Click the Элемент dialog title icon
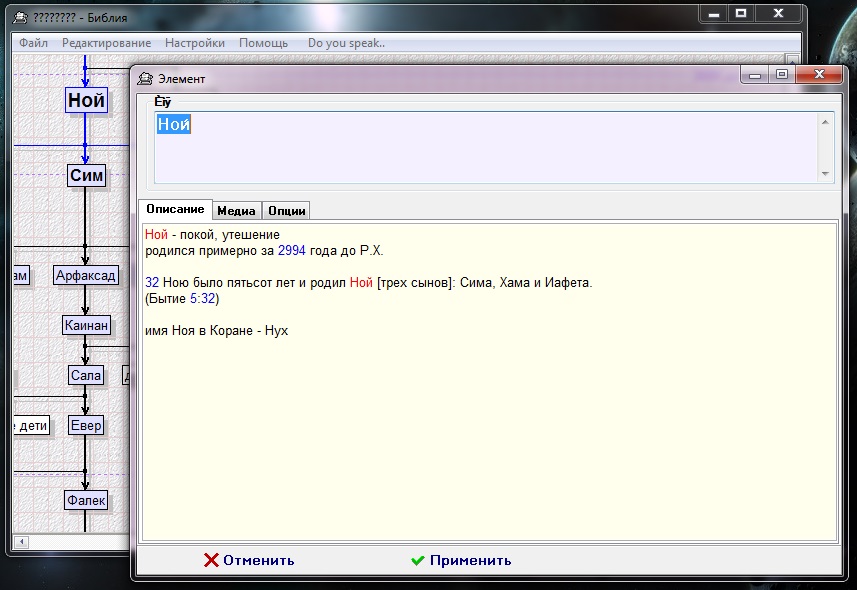Viewport: 857px width, 590px height. tap(146, 78)
